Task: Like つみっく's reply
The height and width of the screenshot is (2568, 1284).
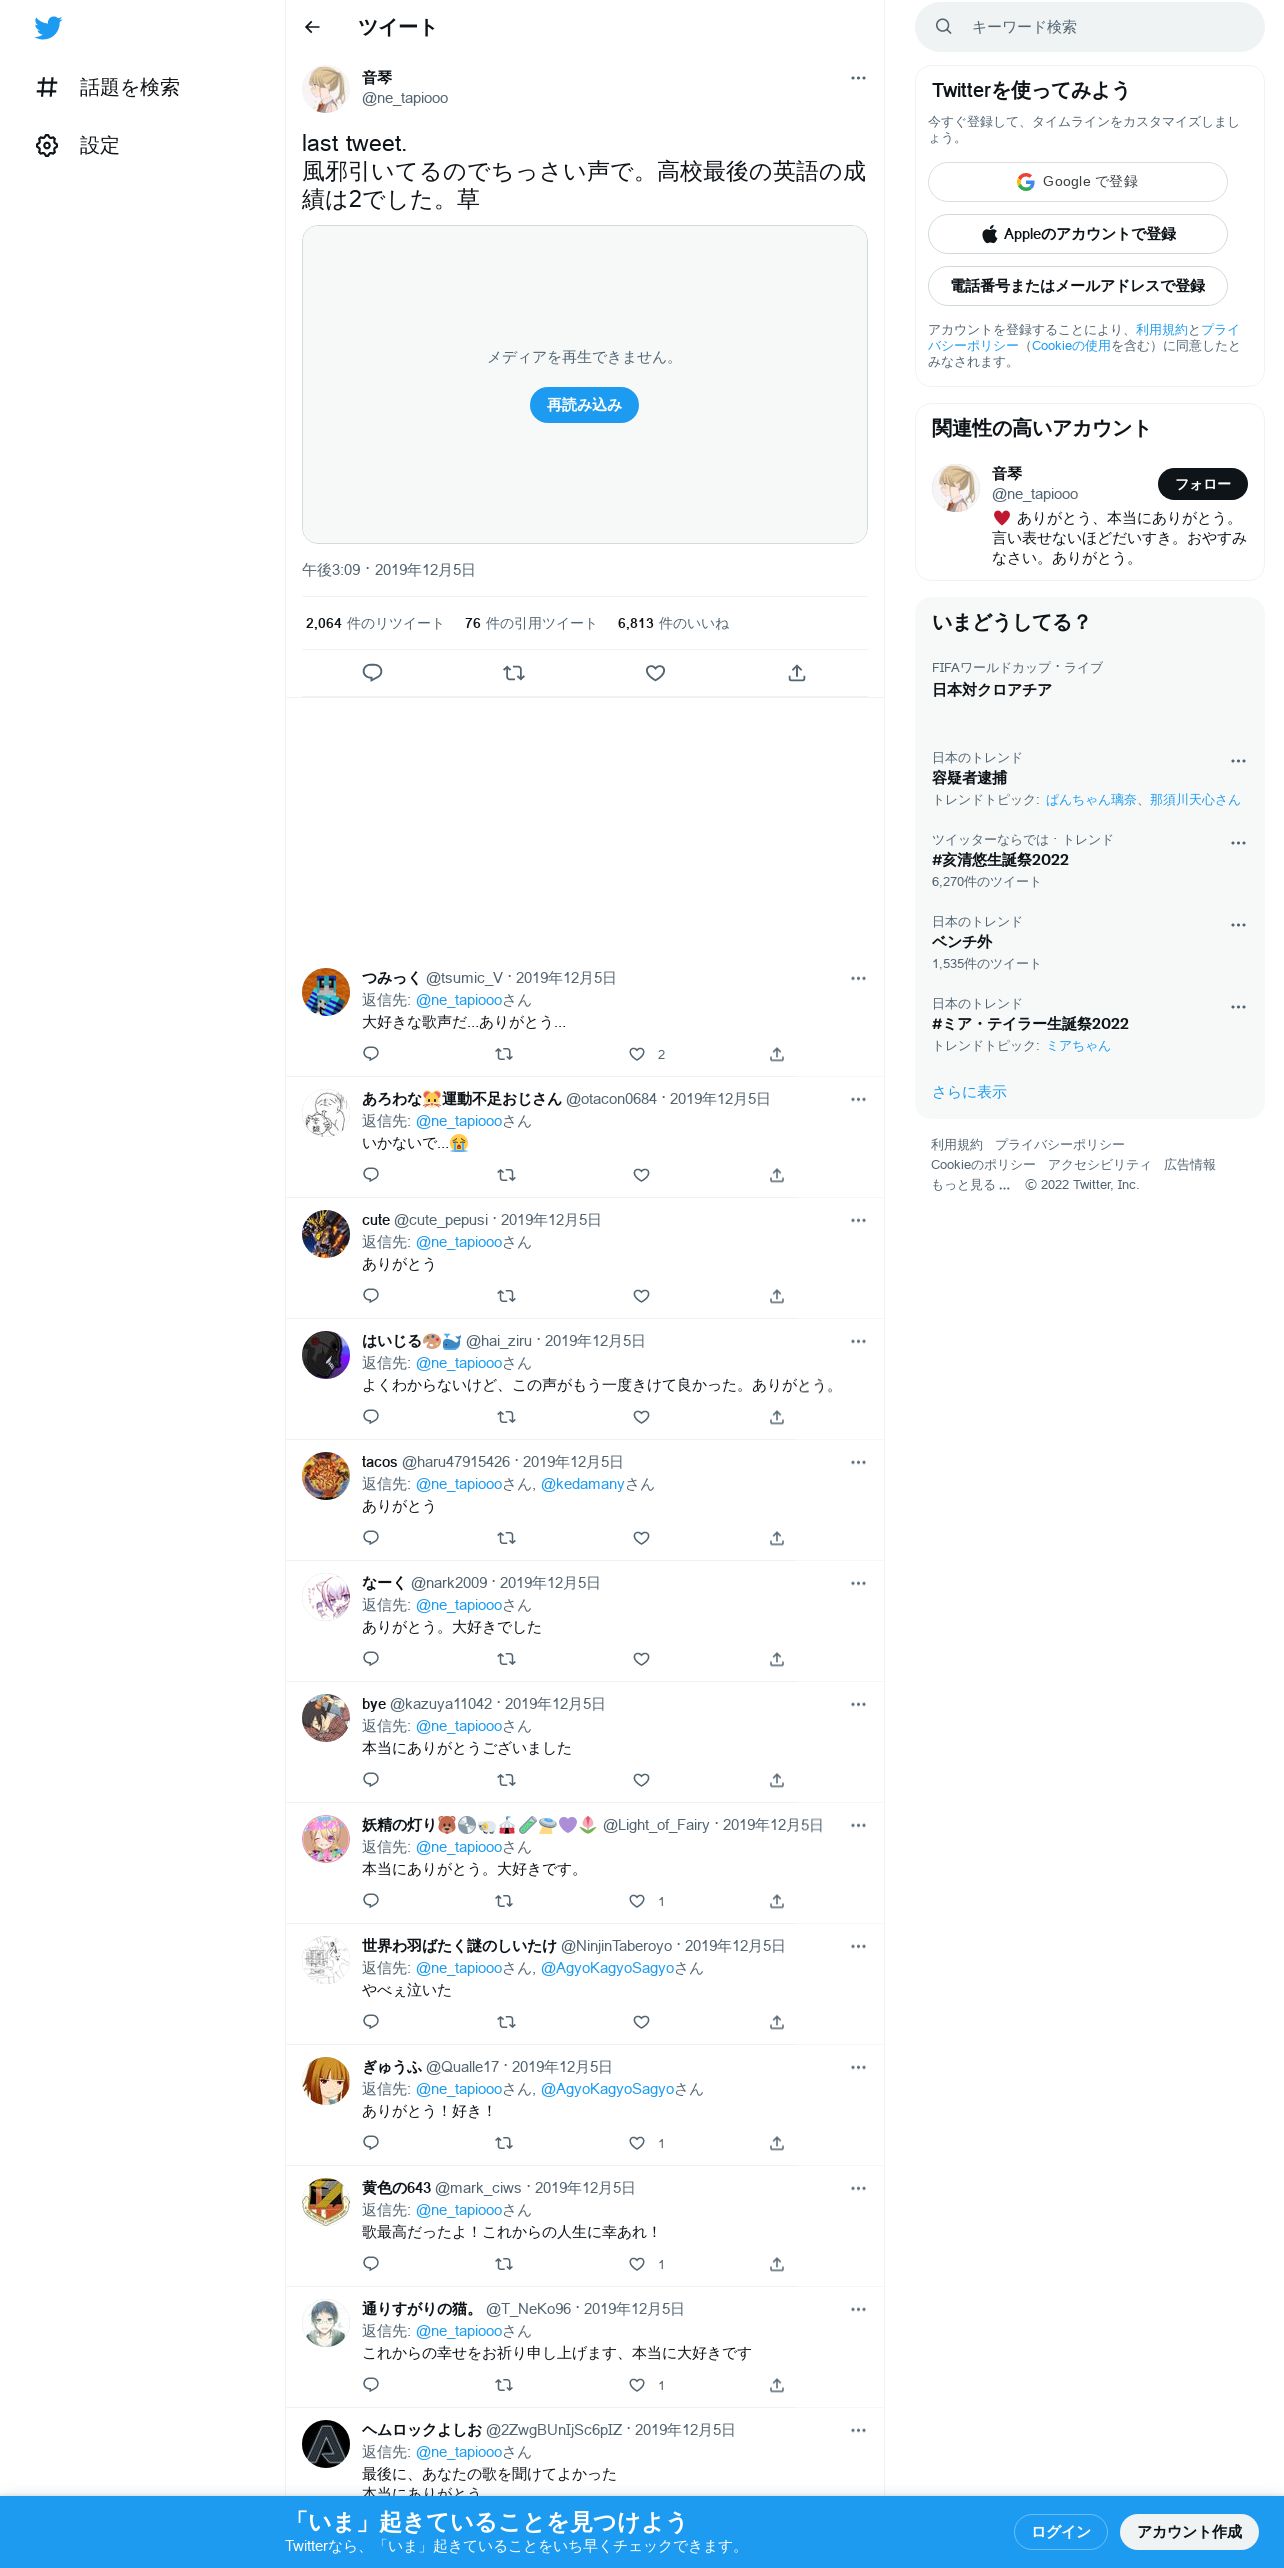Action: click(x=637, y=1054)
